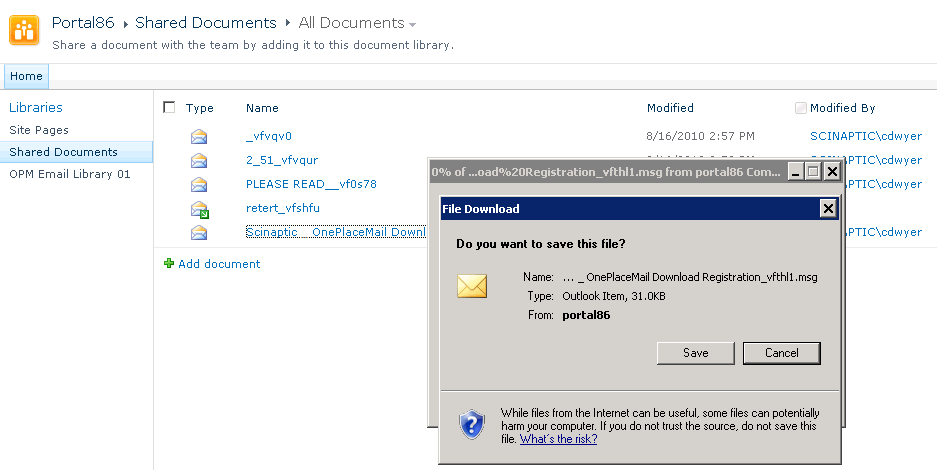The width and height of the screenshot is (937, 470).
Task: Click the checked-out mail icon beside retert_vfshfu
Action: coord(200,210)
